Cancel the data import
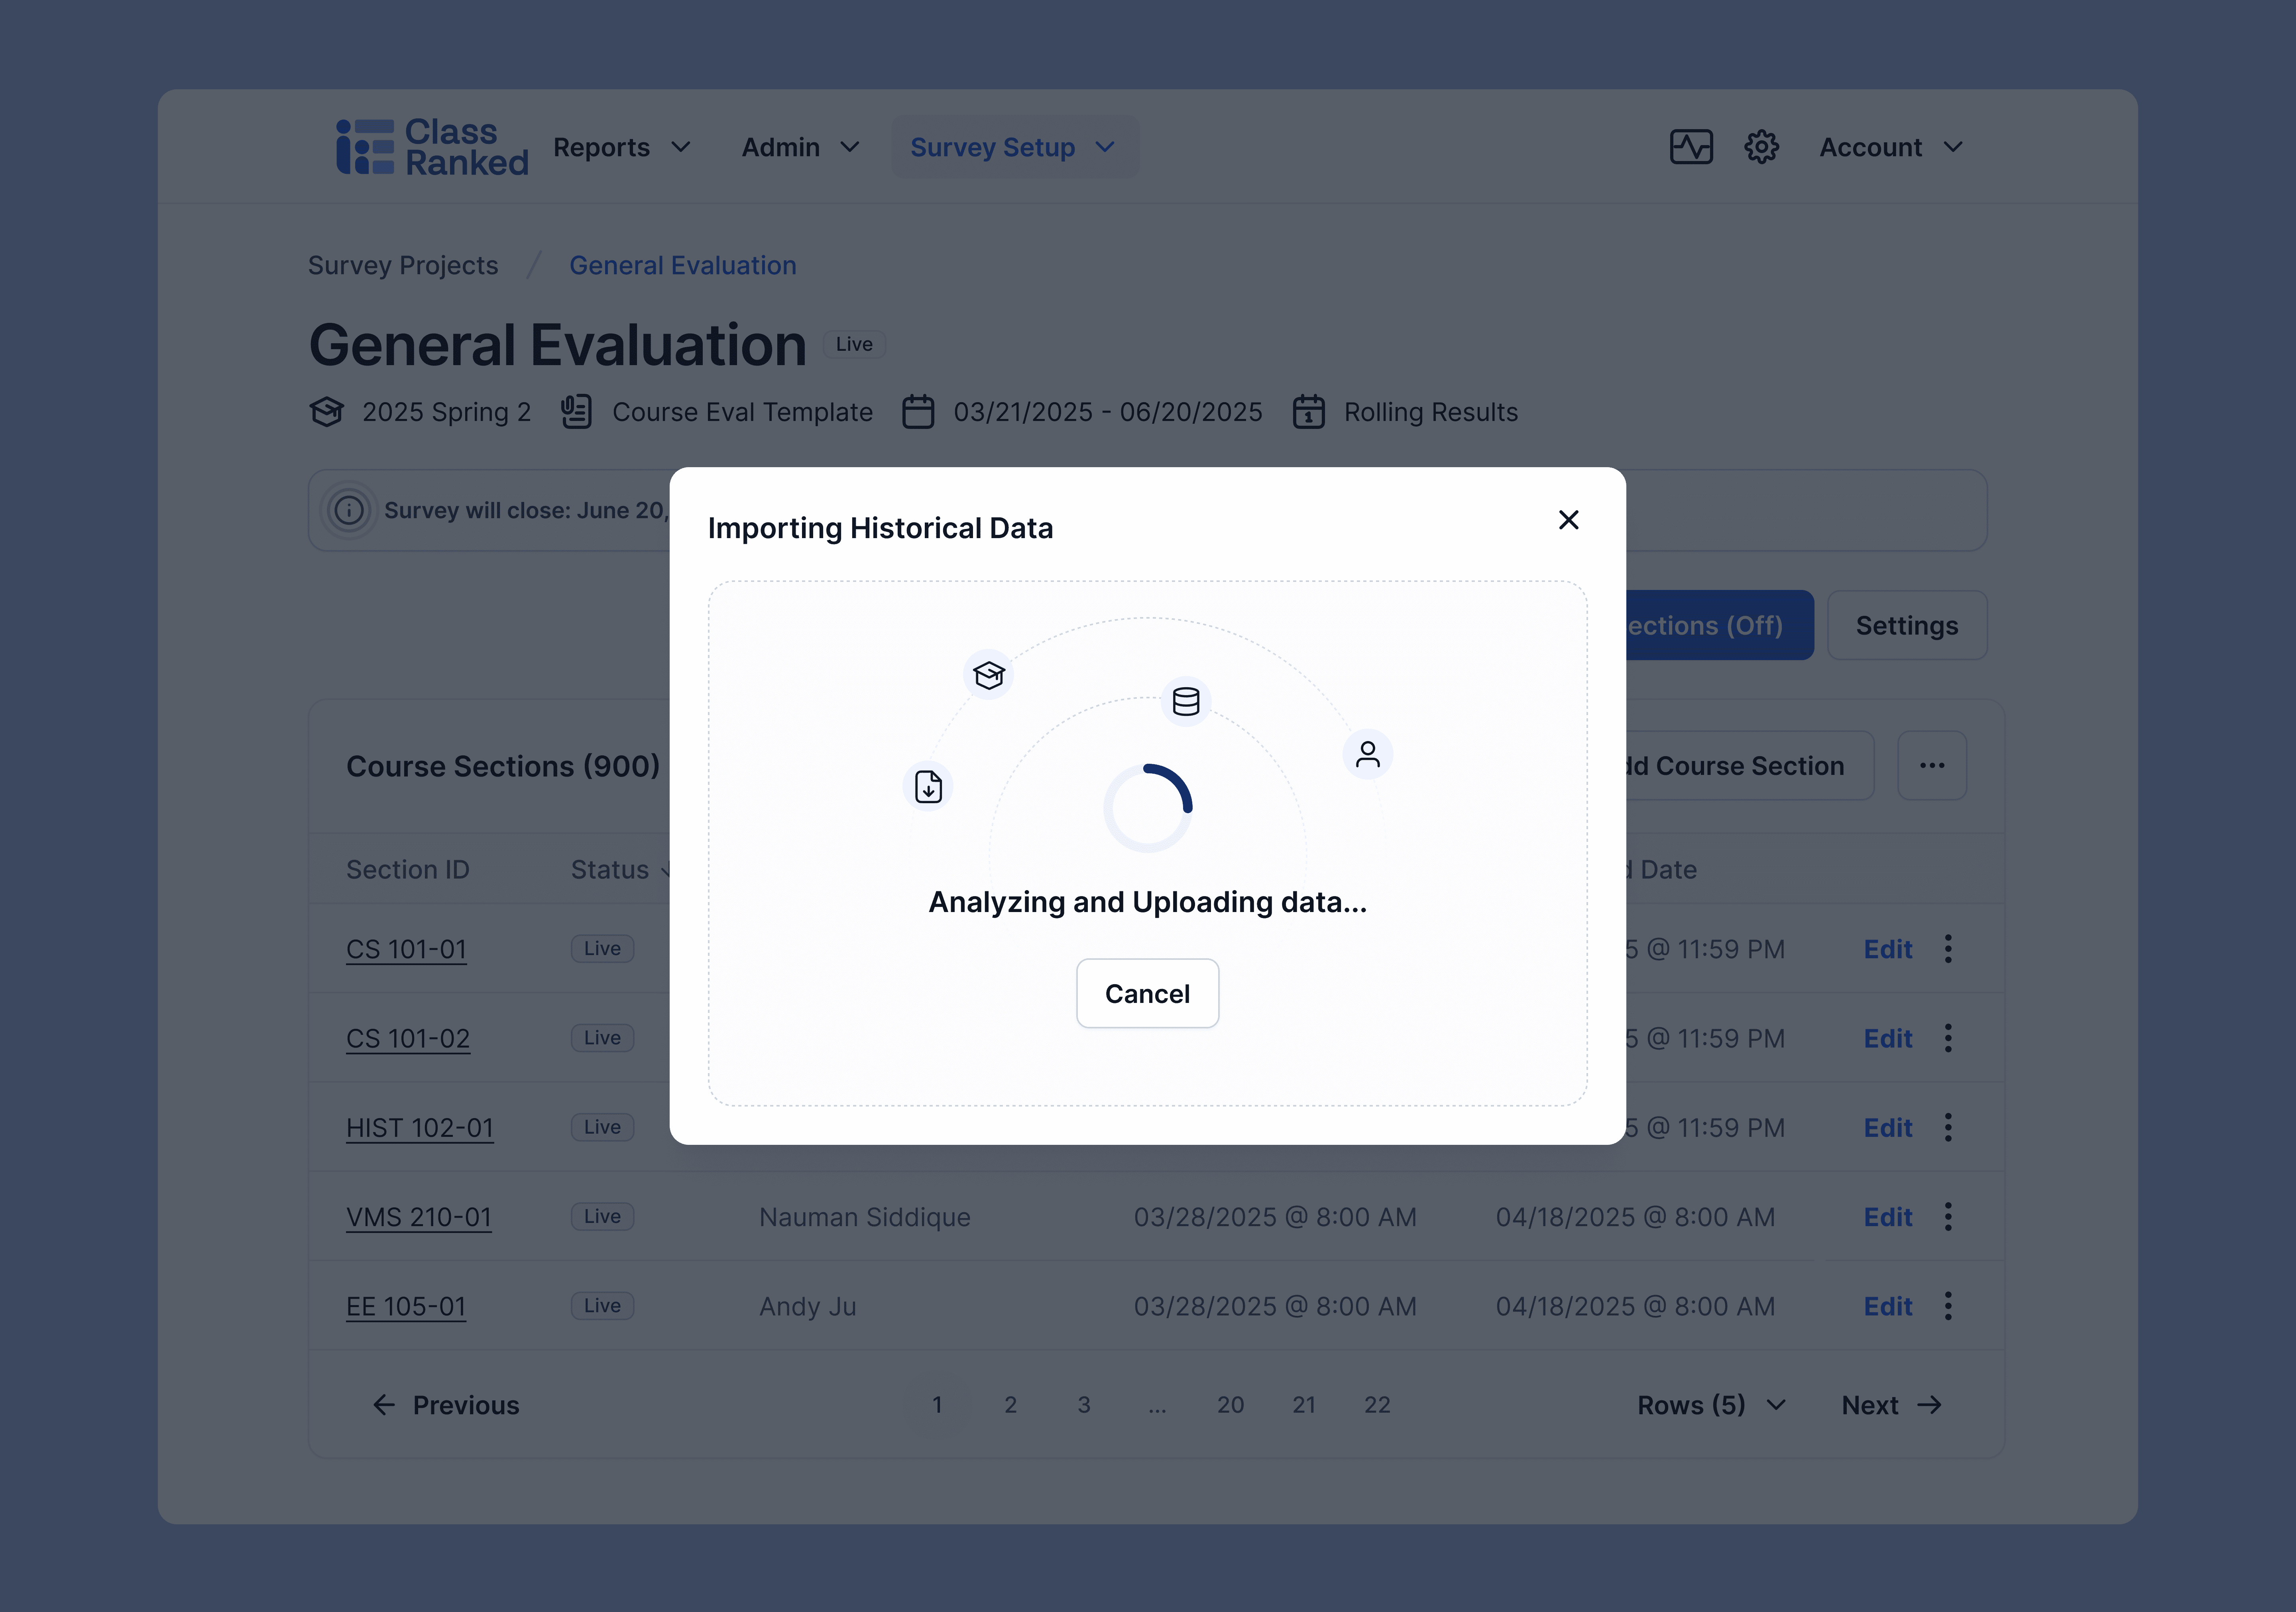 click(x=1147, y=993)
